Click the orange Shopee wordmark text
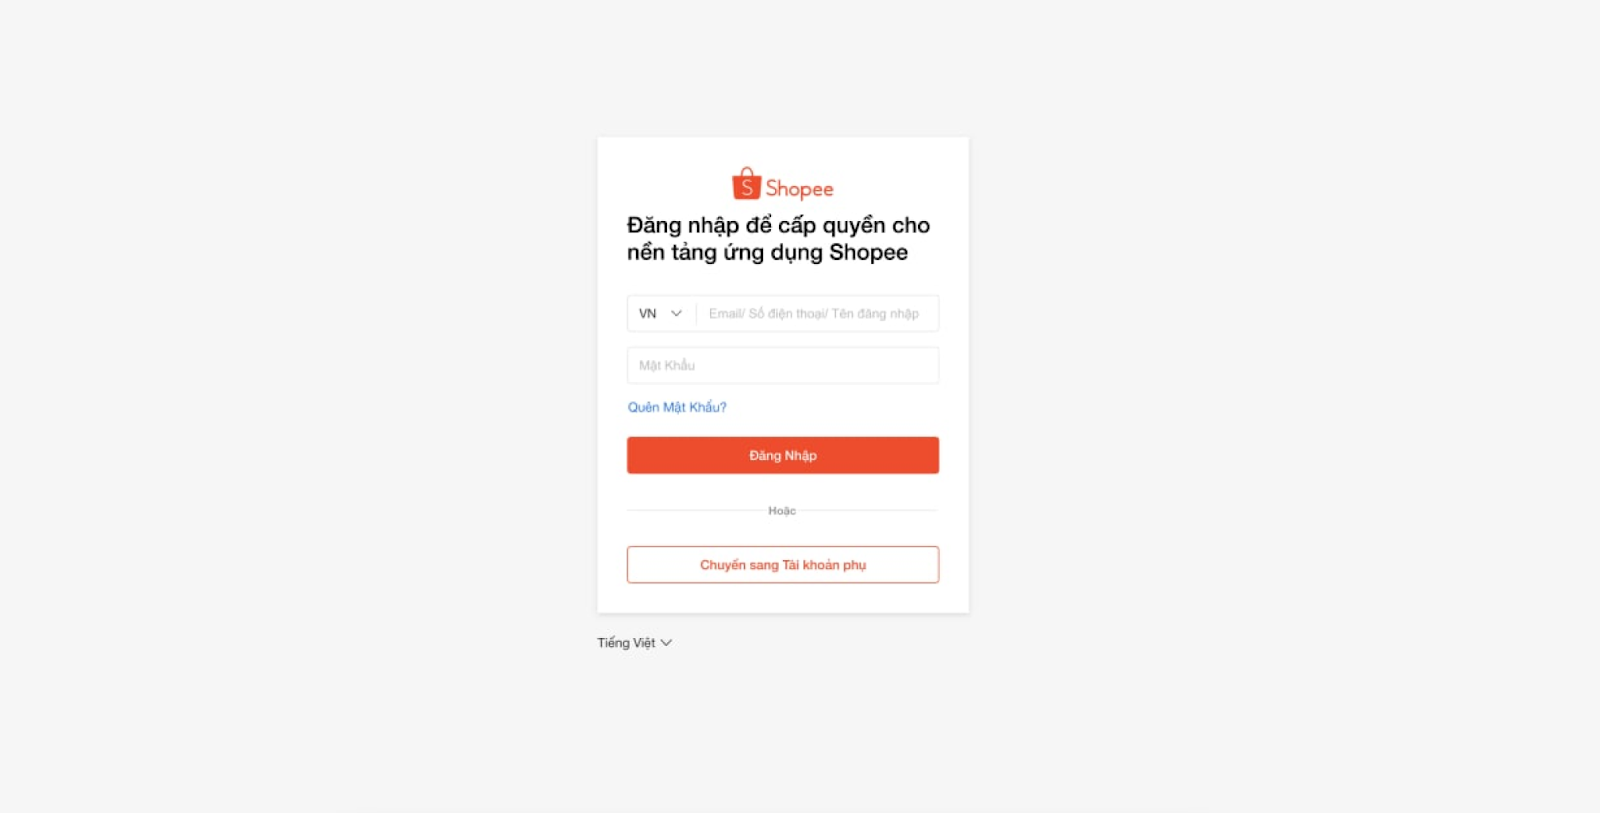 (799, 189)
